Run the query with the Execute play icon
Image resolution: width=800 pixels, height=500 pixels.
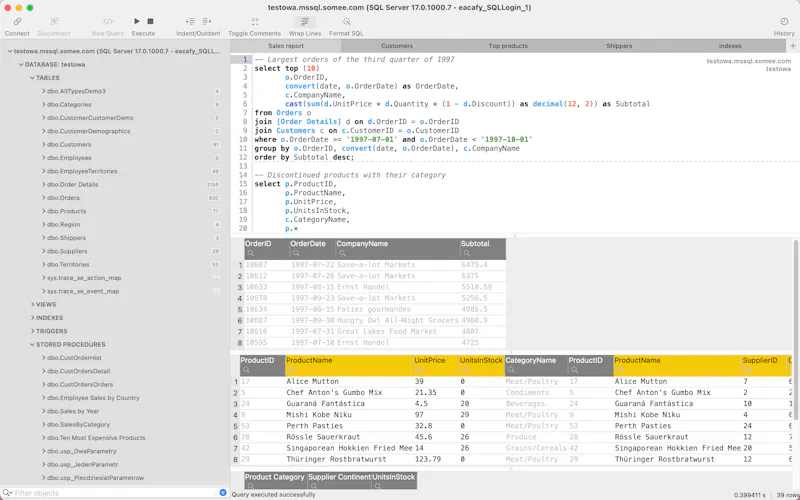137,21
